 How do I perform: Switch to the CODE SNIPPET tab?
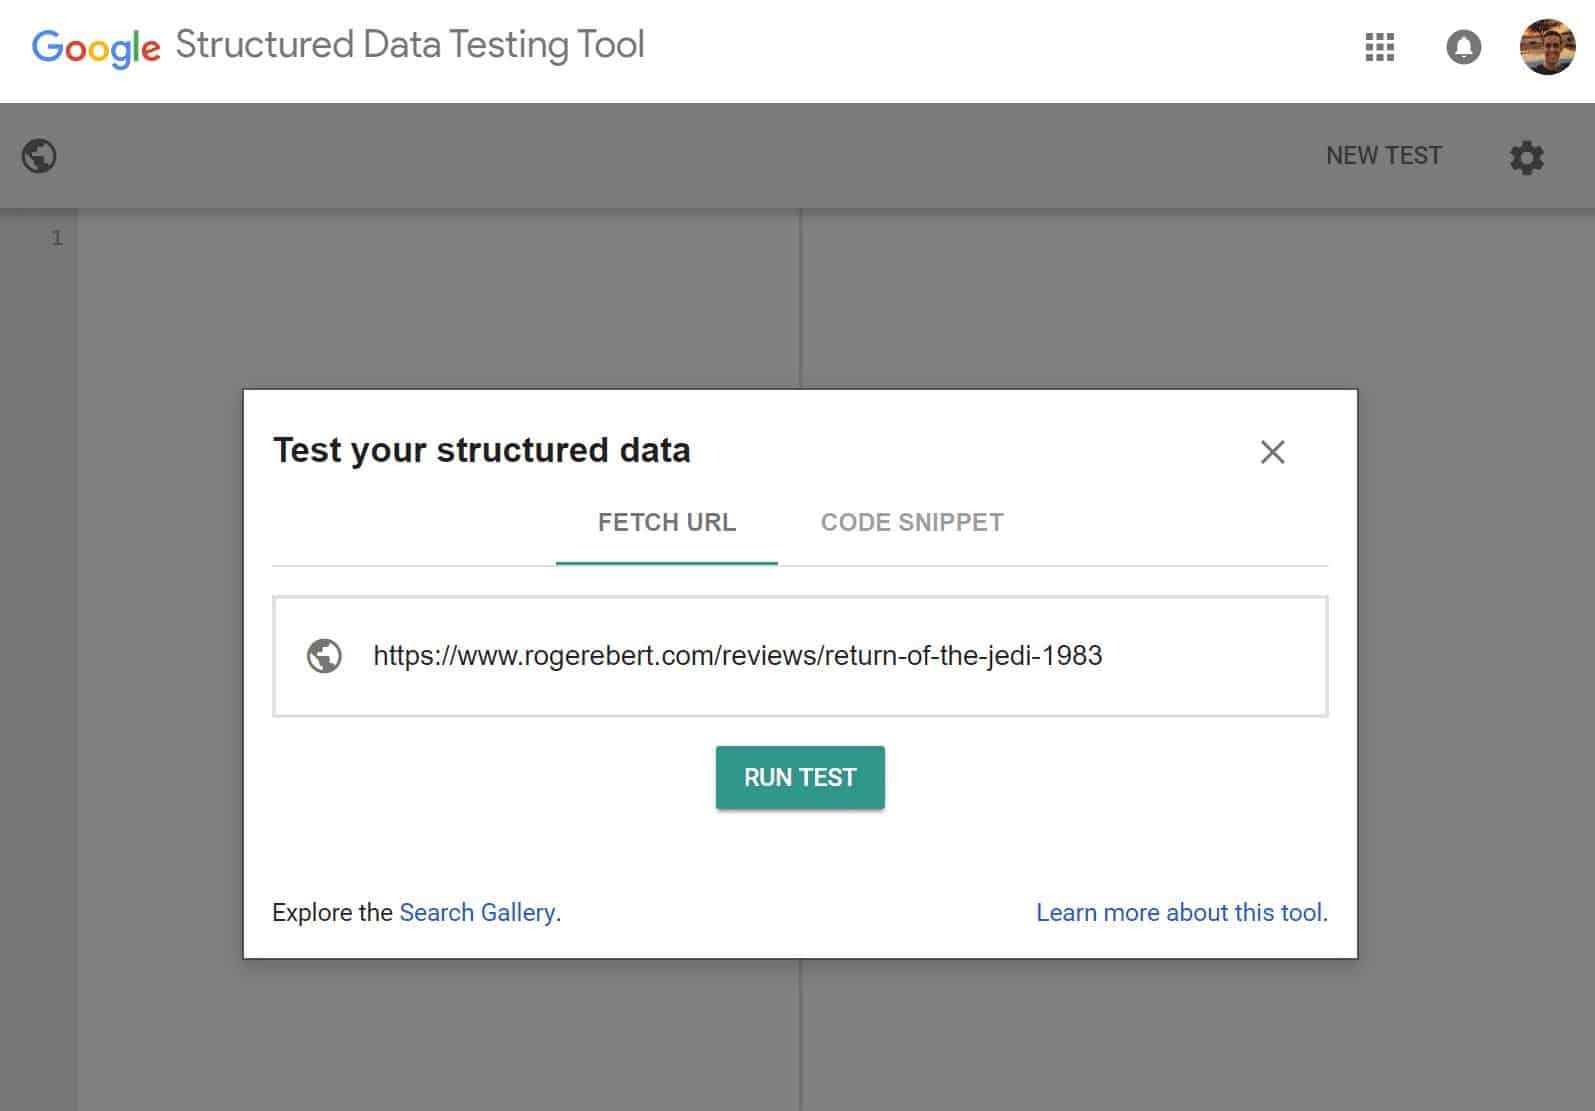911,523
